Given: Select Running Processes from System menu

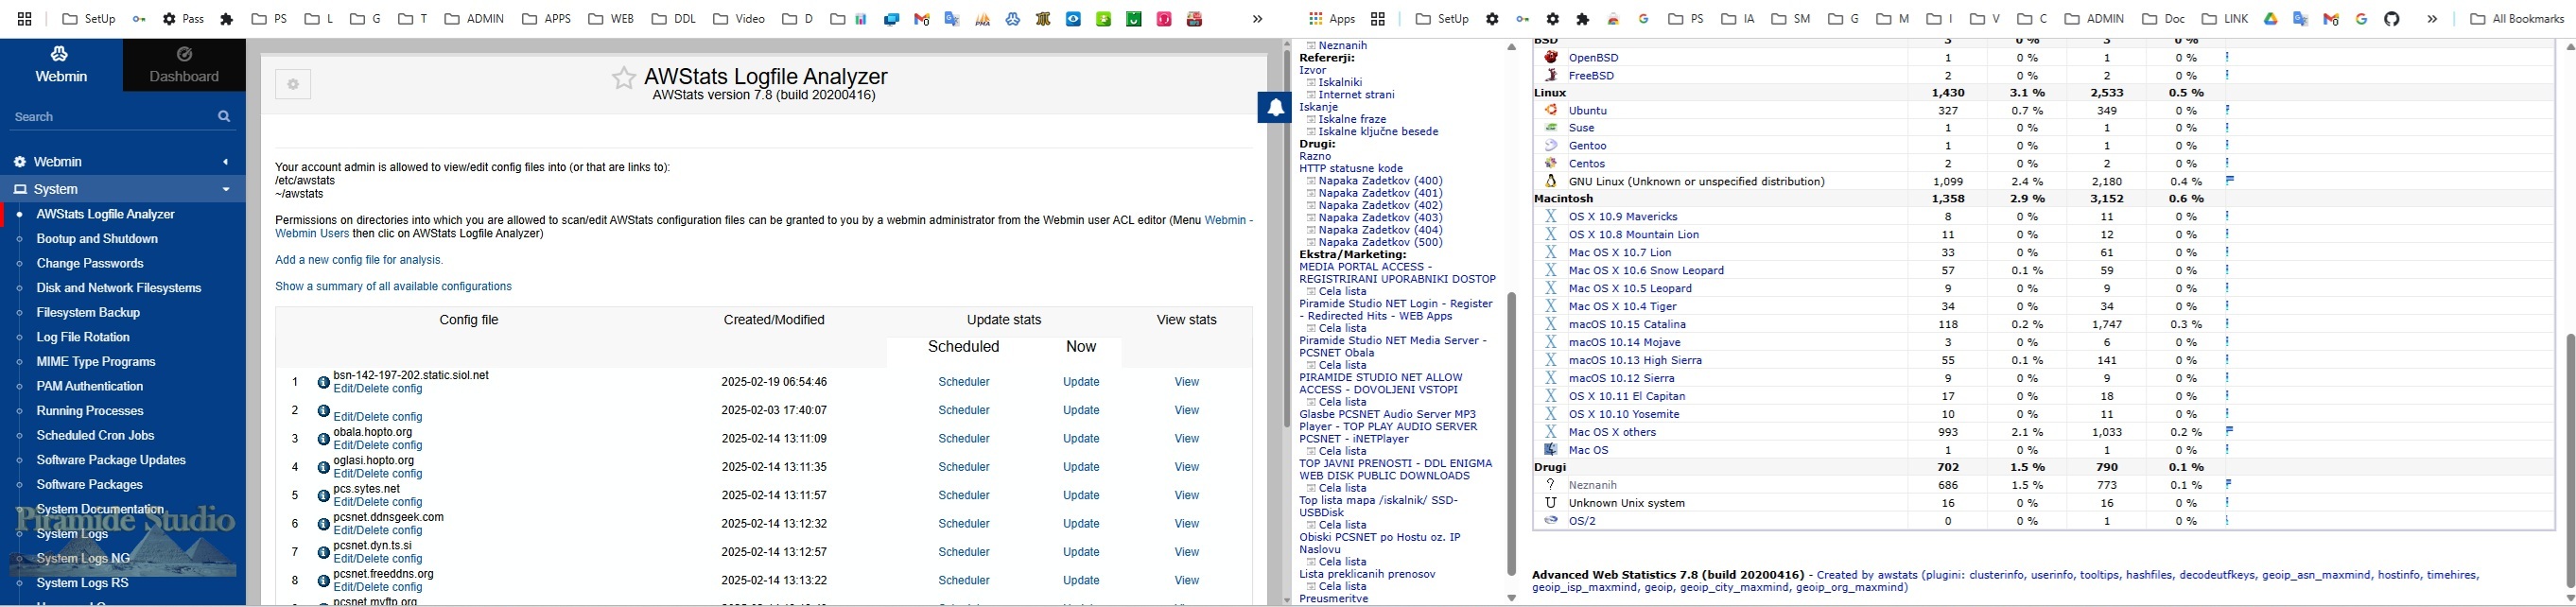Looking at the screenshot, I should [x=90, y=411].
